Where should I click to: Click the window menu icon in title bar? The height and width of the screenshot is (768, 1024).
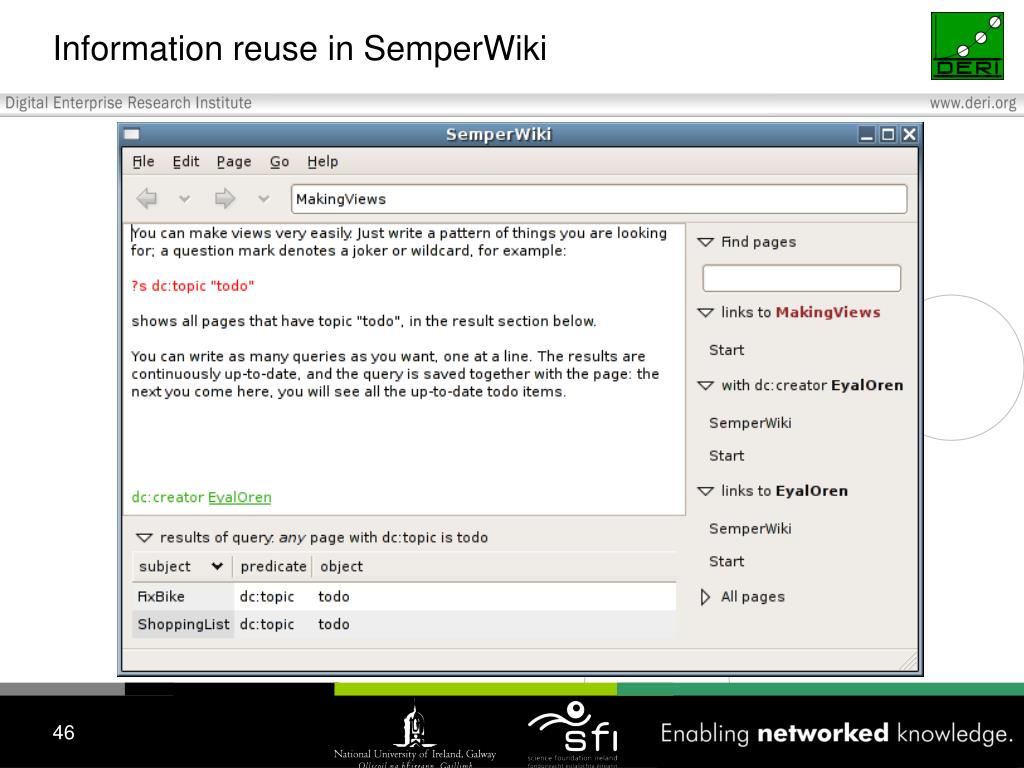tap(131, 135)
